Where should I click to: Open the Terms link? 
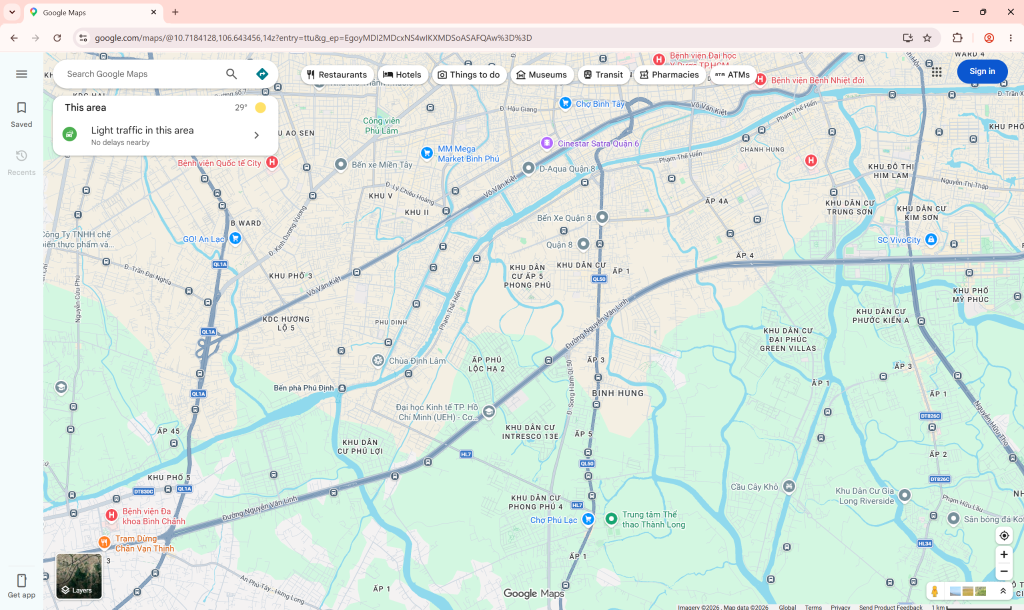pos(813,607)
